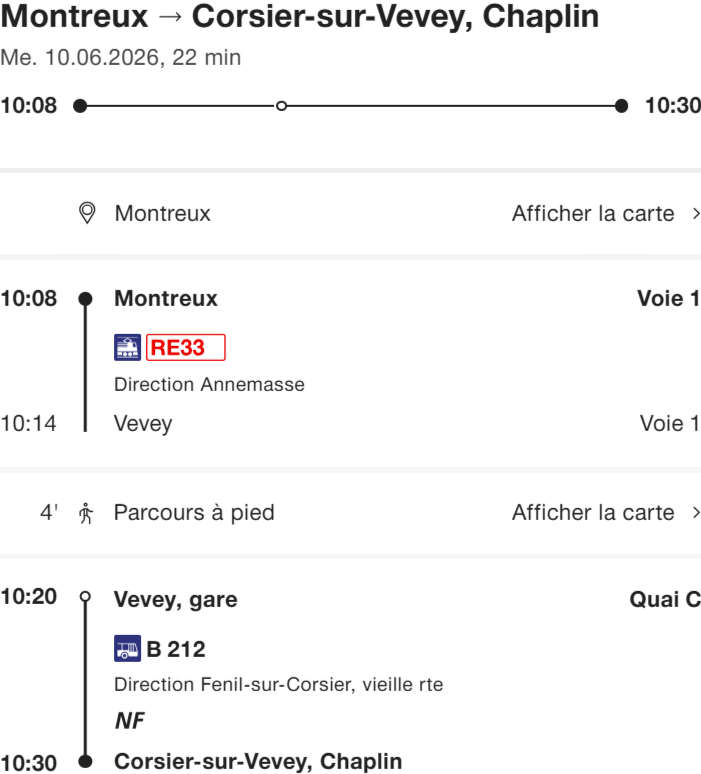Image resolution: width=701 pixels, height=774 pixels.
Task: Open map via chevron in walking row
Action: [x=696, y=513]
